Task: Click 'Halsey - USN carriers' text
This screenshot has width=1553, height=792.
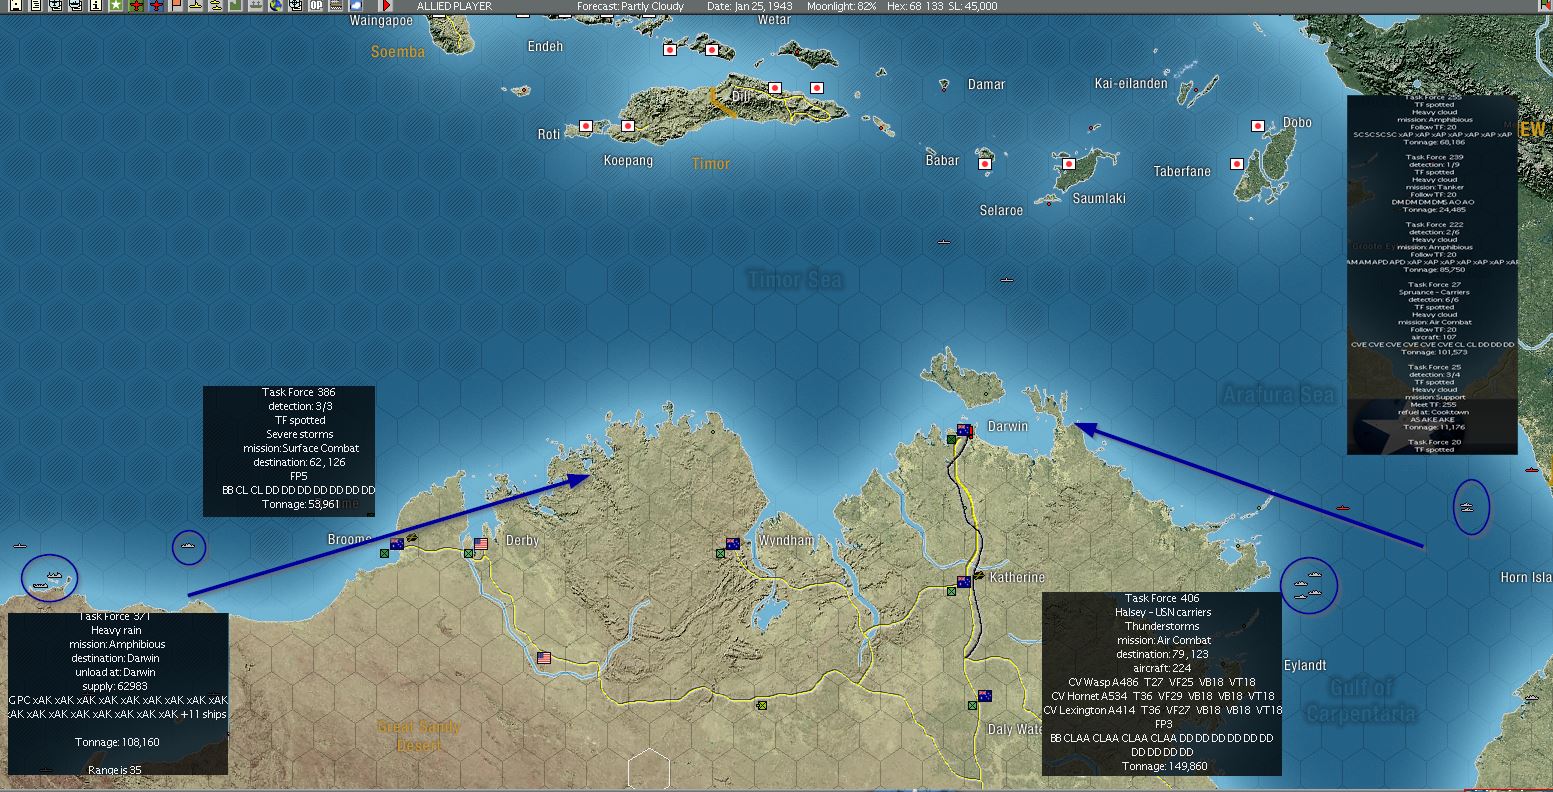Action: [x=1163, y=613]
